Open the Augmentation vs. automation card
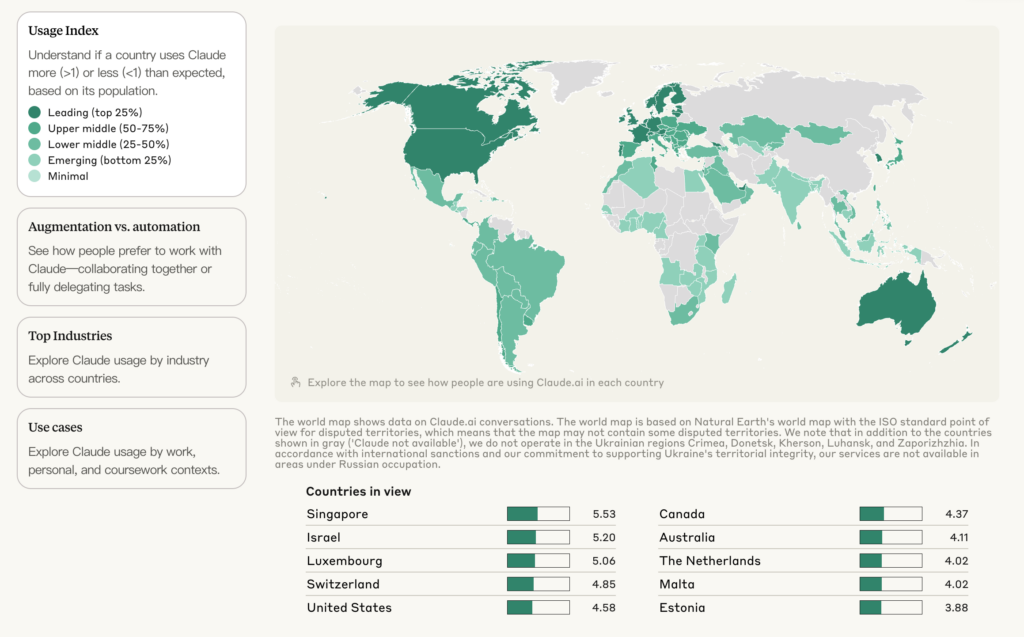This screenshot has height=637, width=1024. click(131, 257)
